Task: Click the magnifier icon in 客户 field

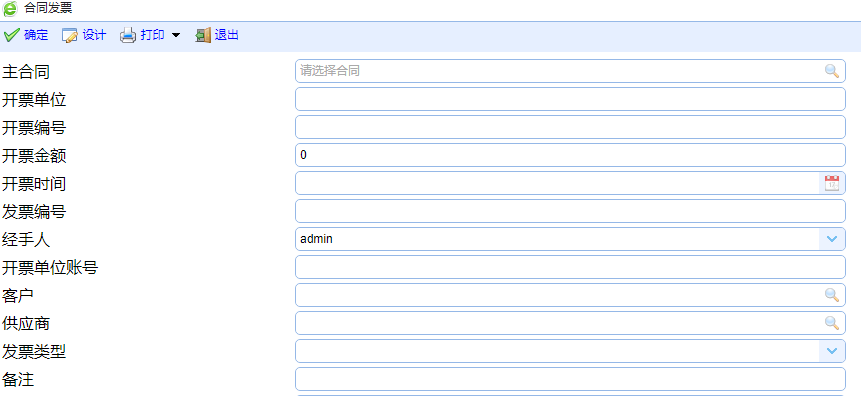Action: click(x=832, y=295)
